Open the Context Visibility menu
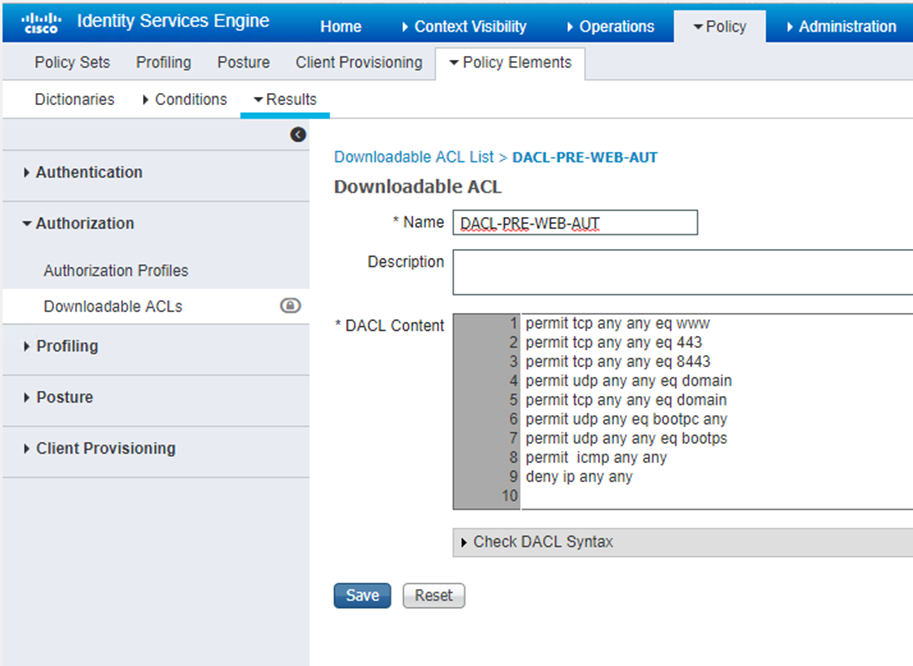Screen dimensions: 913x666 (464, 27)
